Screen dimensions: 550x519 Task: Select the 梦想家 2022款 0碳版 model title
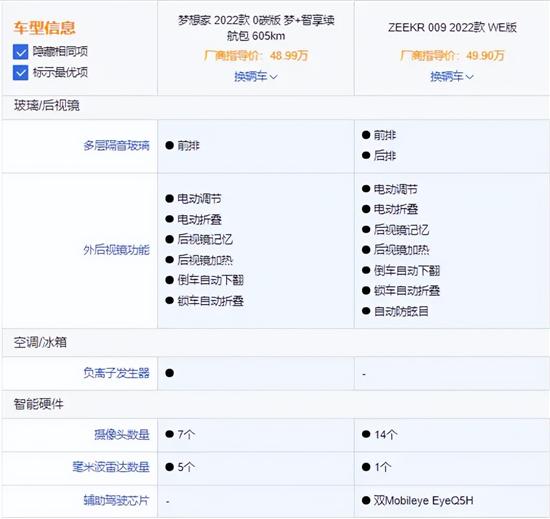tap(256, 28)
